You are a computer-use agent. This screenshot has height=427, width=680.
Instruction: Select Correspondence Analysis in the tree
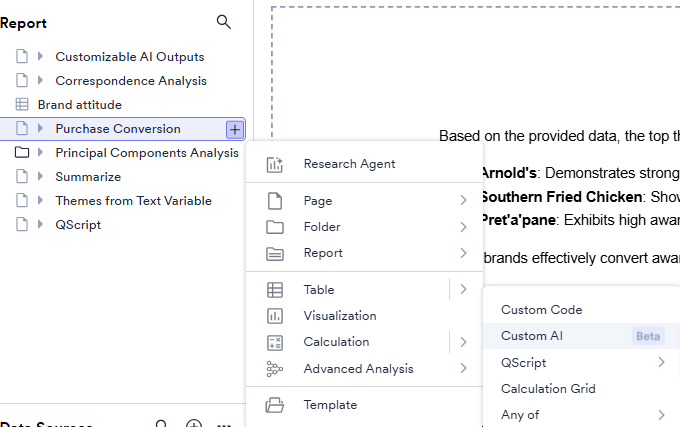[x=131, y=81]
